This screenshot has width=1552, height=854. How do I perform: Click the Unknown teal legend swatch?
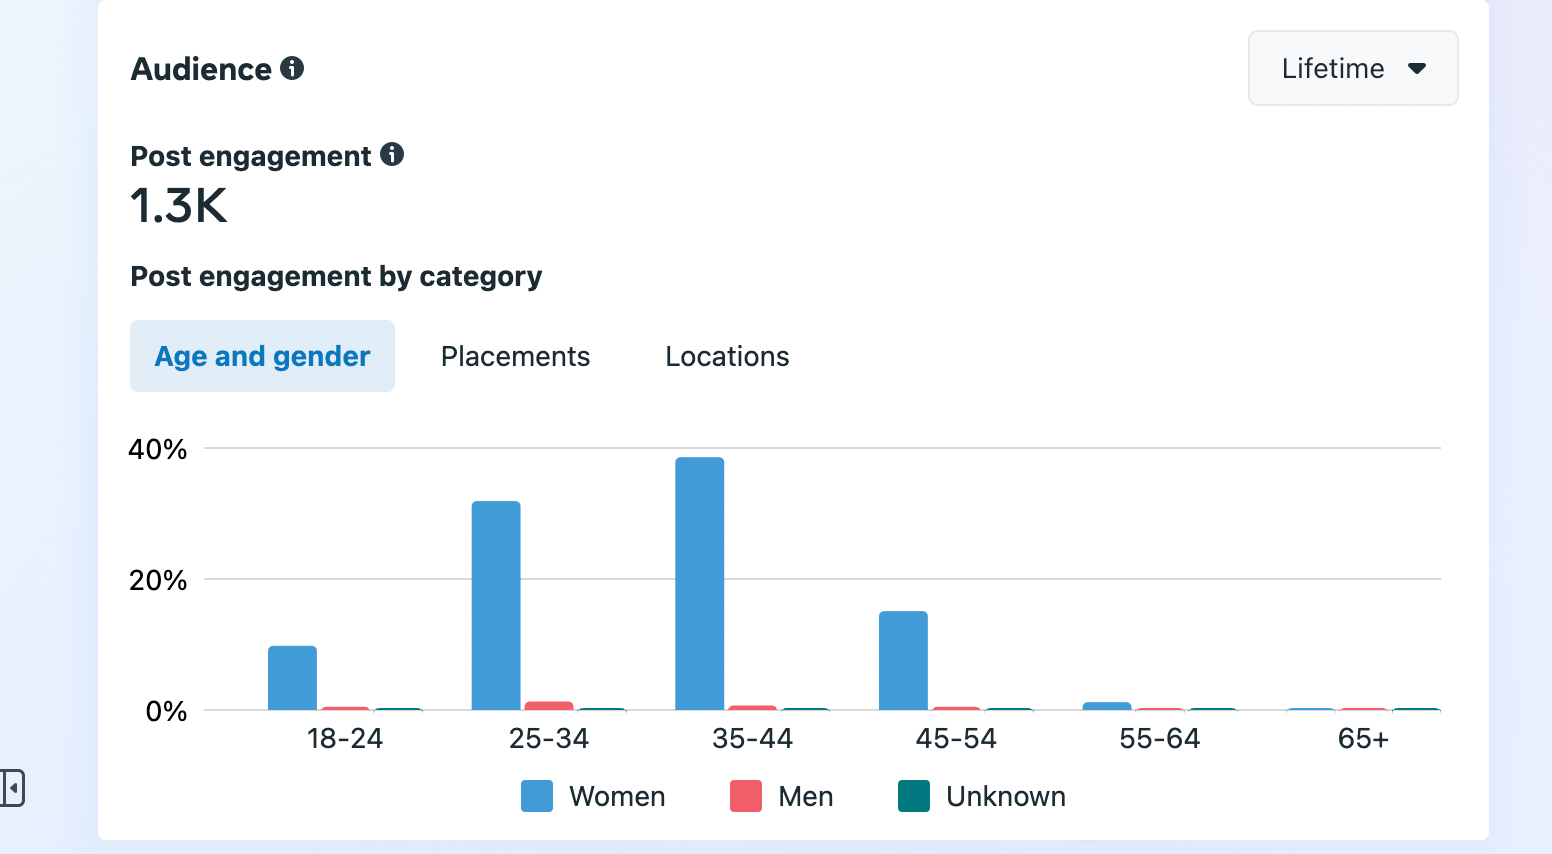(914, 796)
